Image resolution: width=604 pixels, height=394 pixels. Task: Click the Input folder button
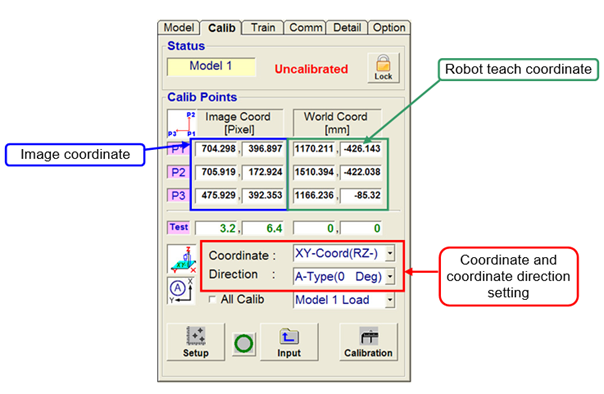pos(289,342)
